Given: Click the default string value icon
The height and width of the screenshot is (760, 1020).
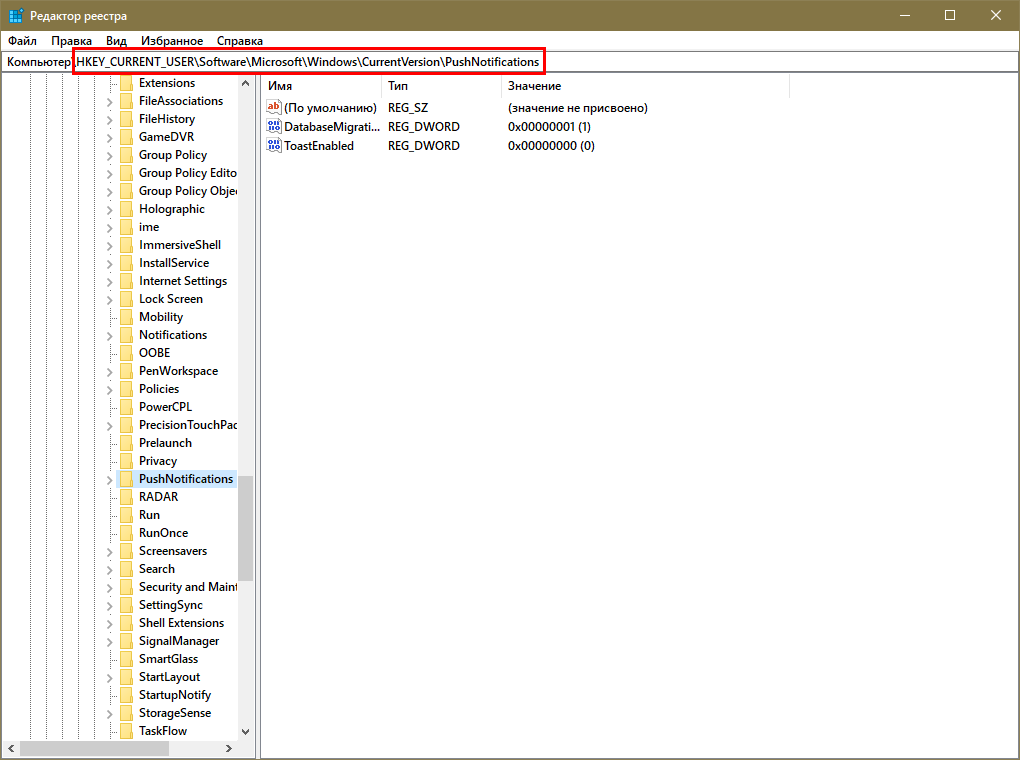Looking at the screenshot, I should point(275,108).
